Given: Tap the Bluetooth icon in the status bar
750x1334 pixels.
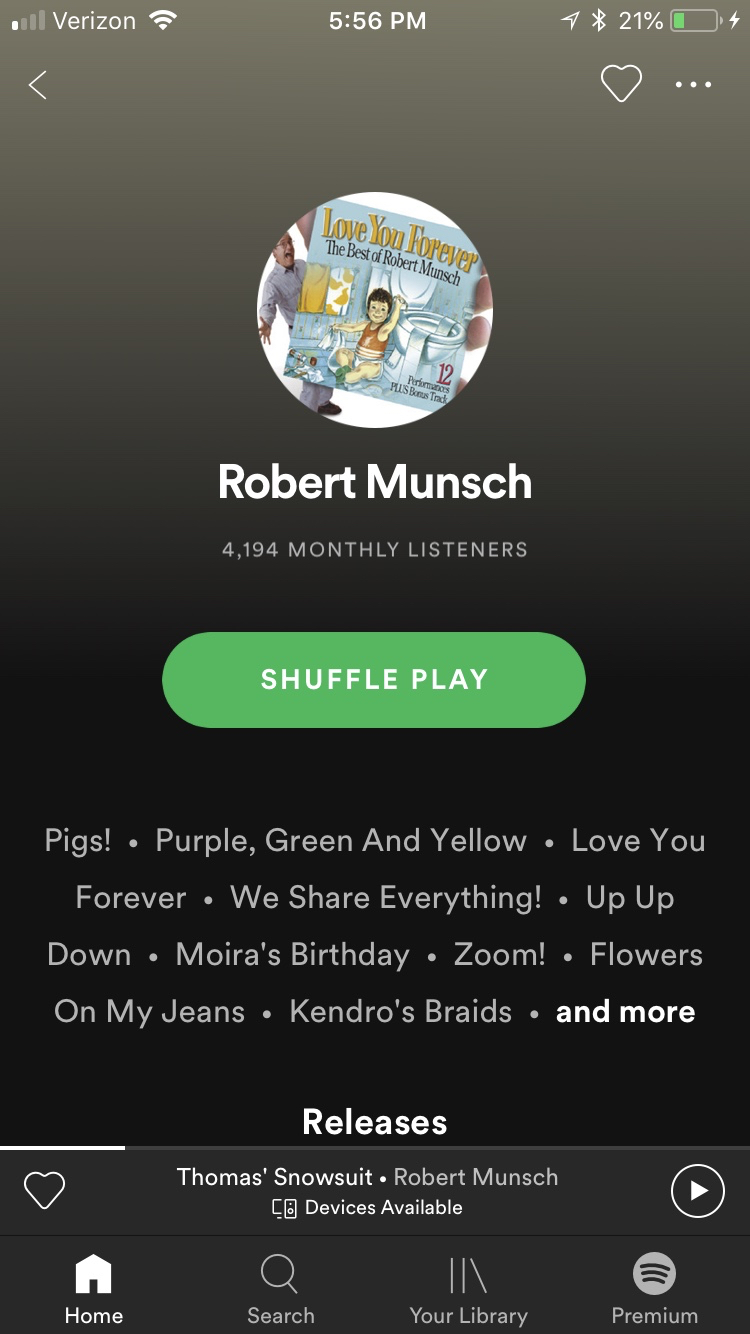Looking at the screenshot, I should [x=599, y=20].
